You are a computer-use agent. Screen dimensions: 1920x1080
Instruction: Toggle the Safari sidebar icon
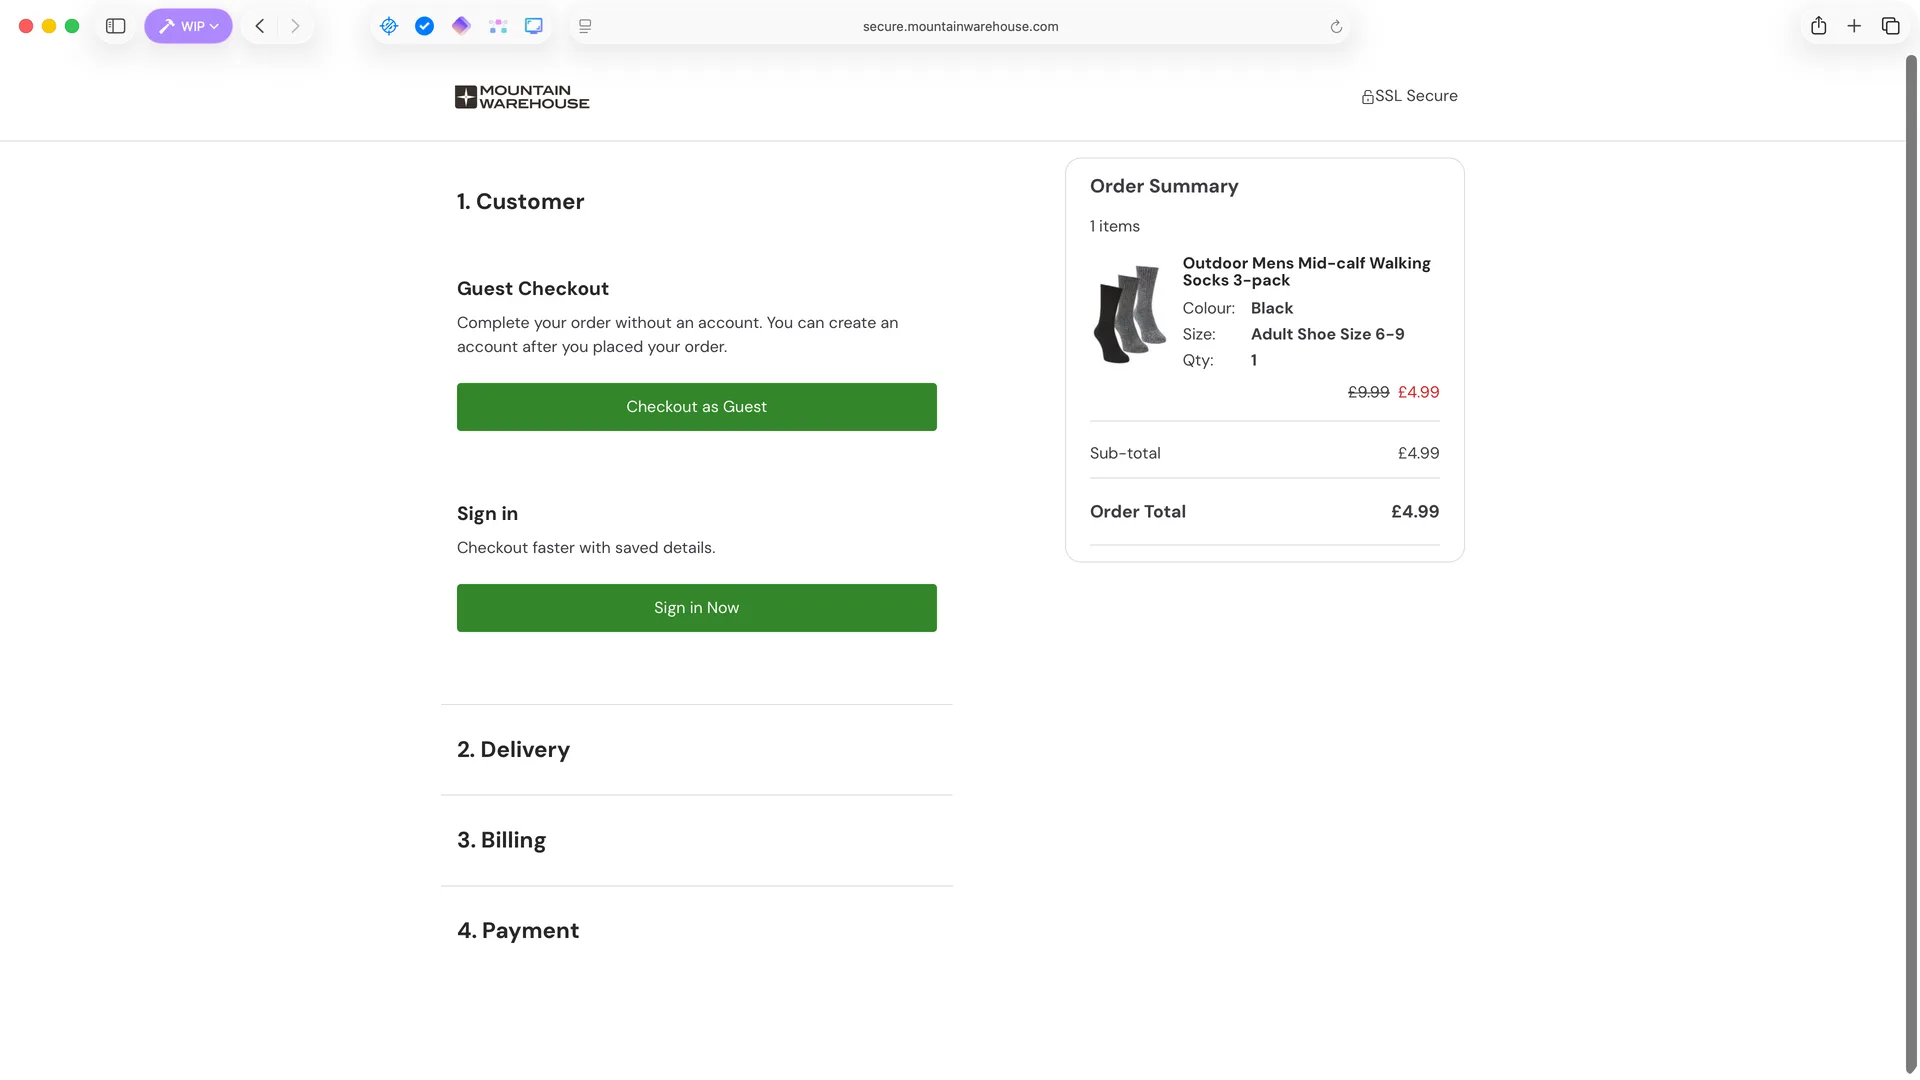116,26
